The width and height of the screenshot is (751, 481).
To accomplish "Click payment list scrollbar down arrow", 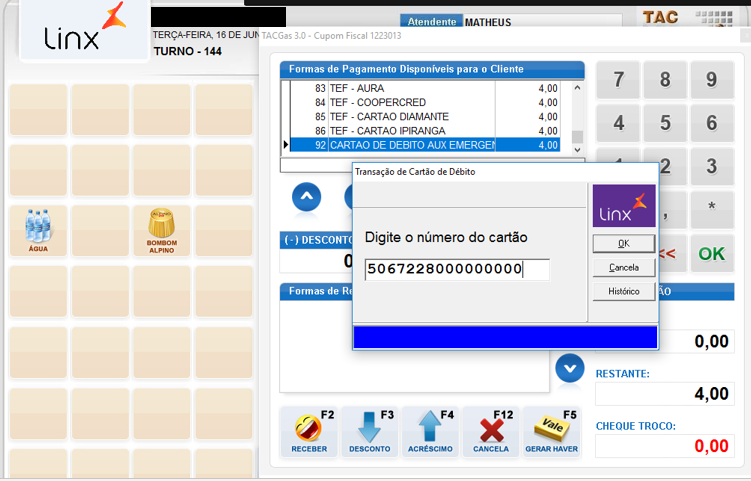I will 577,150.
